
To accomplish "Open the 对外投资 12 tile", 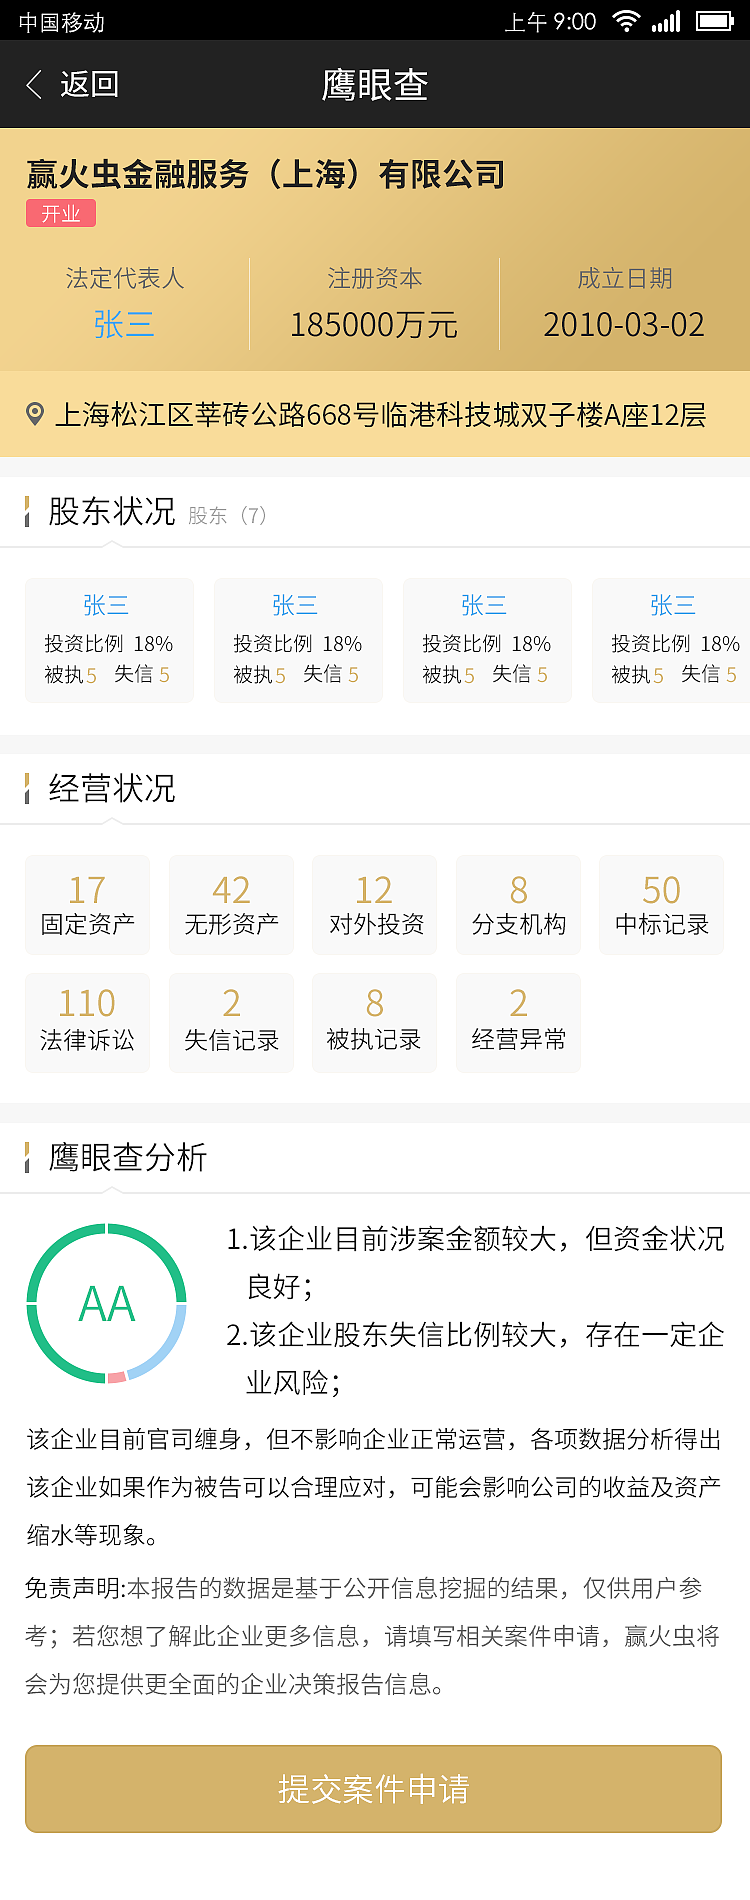I will tap(375, 905).
